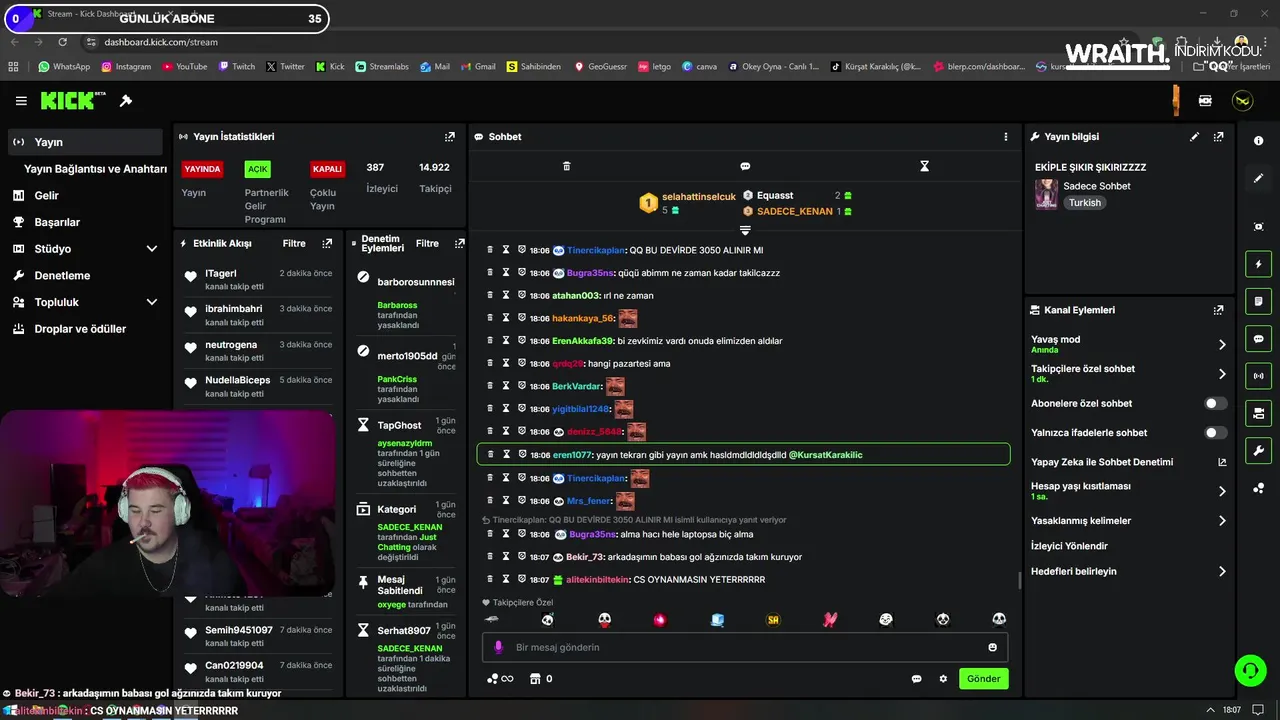This screenshot has height=720, width=1280.
Task: Open Hedefleri belirleyin settings
Action: pos(1128,571)
